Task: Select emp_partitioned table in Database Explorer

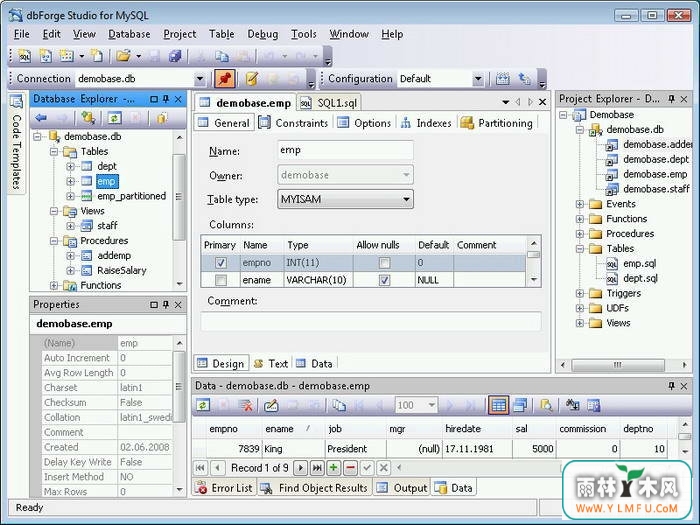Action: coord(131,196)
